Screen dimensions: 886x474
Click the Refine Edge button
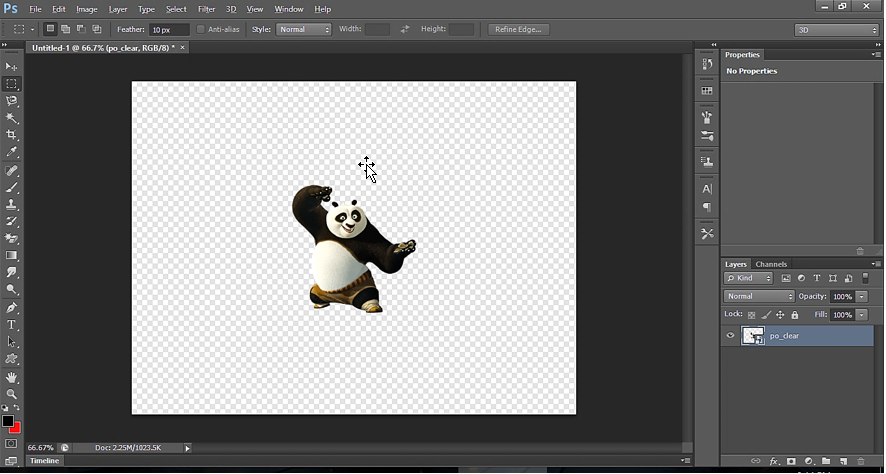(518, 29)
